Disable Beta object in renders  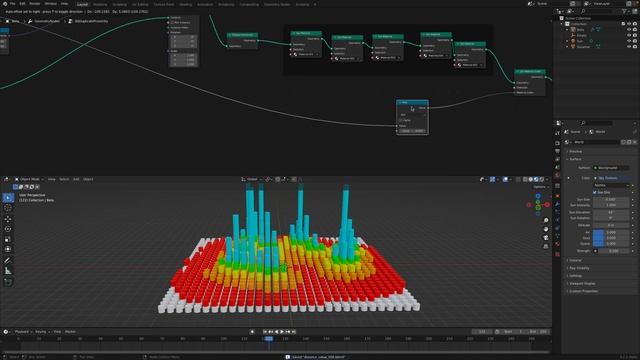pos(635,30)
